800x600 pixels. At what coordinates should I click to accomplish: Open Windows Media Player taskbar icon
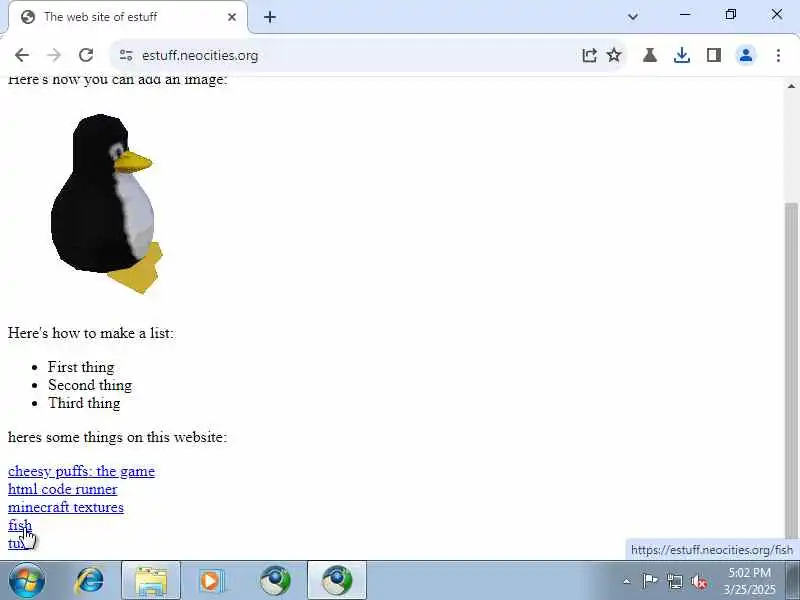(211, 581)
